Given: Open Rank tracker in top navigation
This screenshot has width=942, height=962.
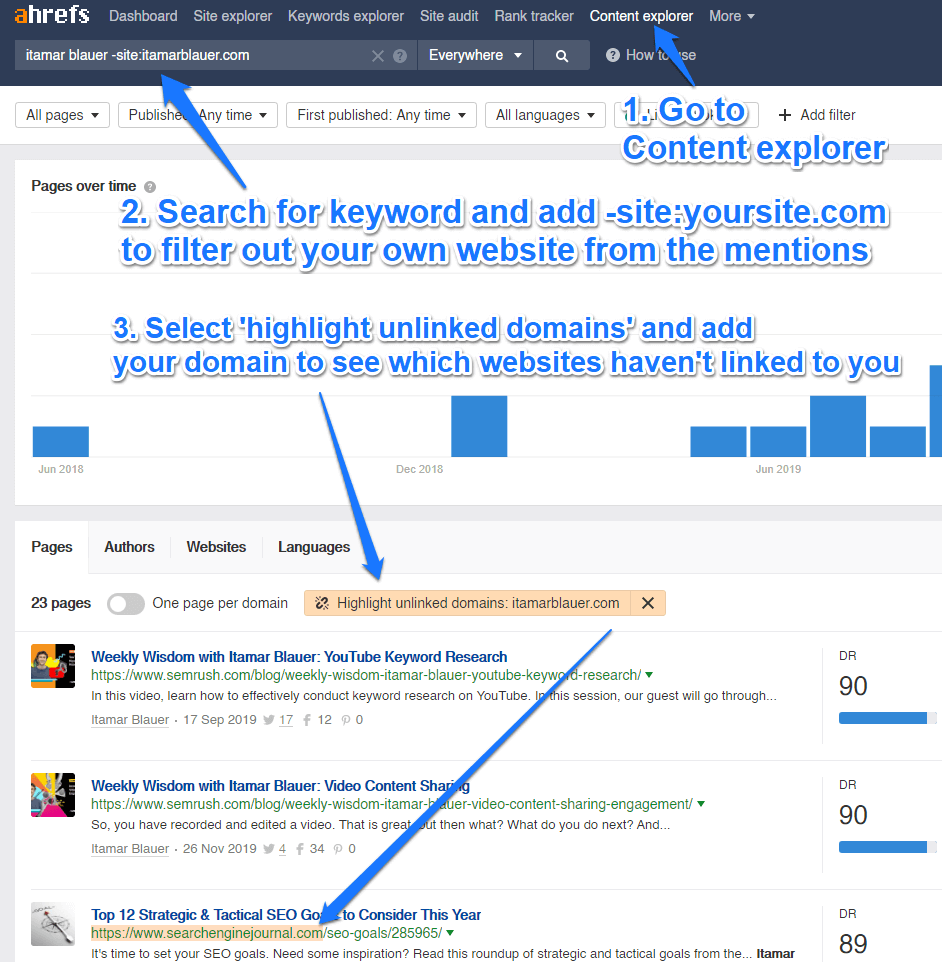Looking at the screenshot, I should tap(534, 16).
